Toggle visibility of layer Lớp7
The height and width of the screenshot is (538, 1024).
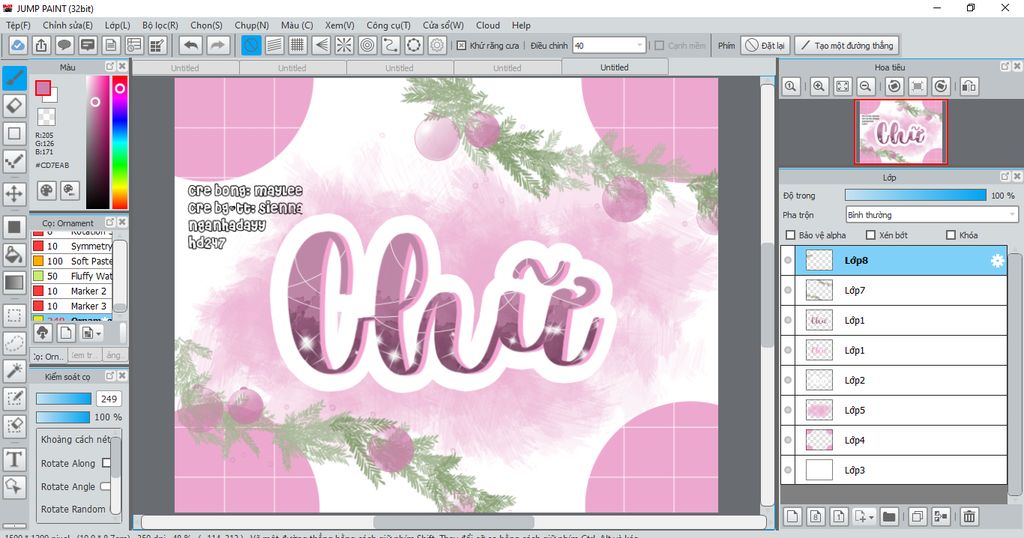[x=788, y=290]
